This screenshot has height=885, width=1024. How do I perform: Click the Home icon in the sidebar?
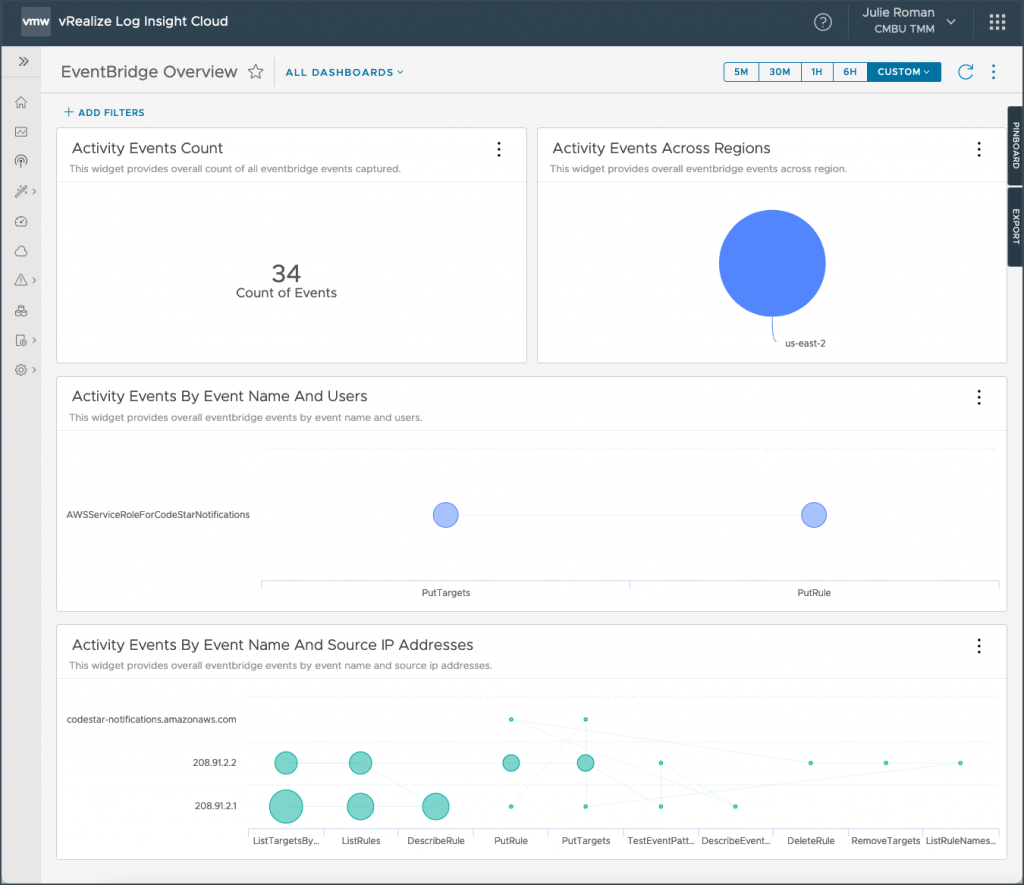(x=21, y=102)
